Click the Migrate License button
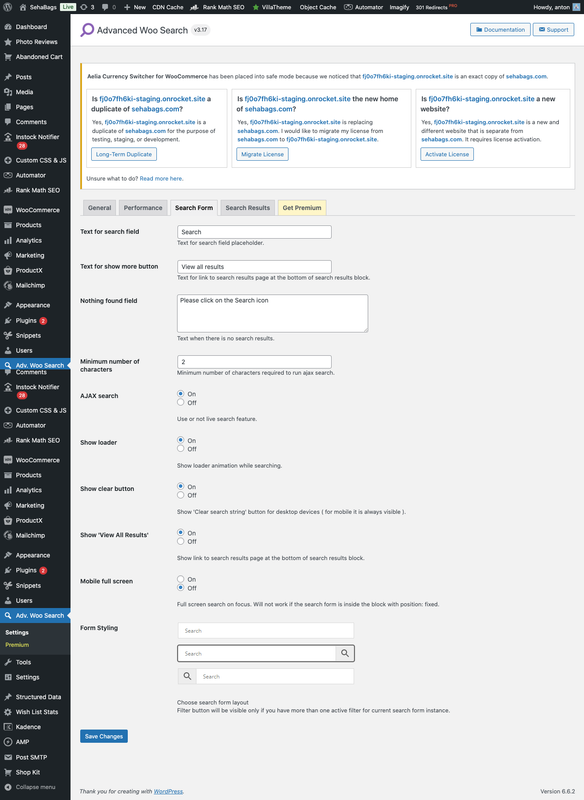 point(262,154)
